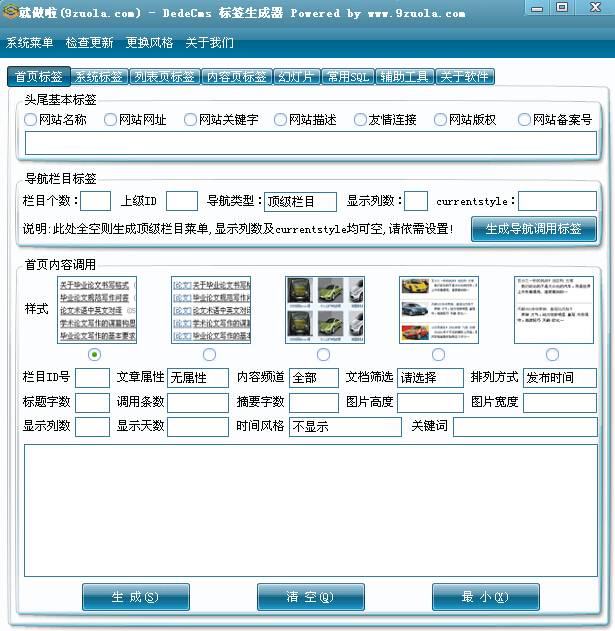Click the large generated code text area

pyautogui.click(x=311, y=510)
